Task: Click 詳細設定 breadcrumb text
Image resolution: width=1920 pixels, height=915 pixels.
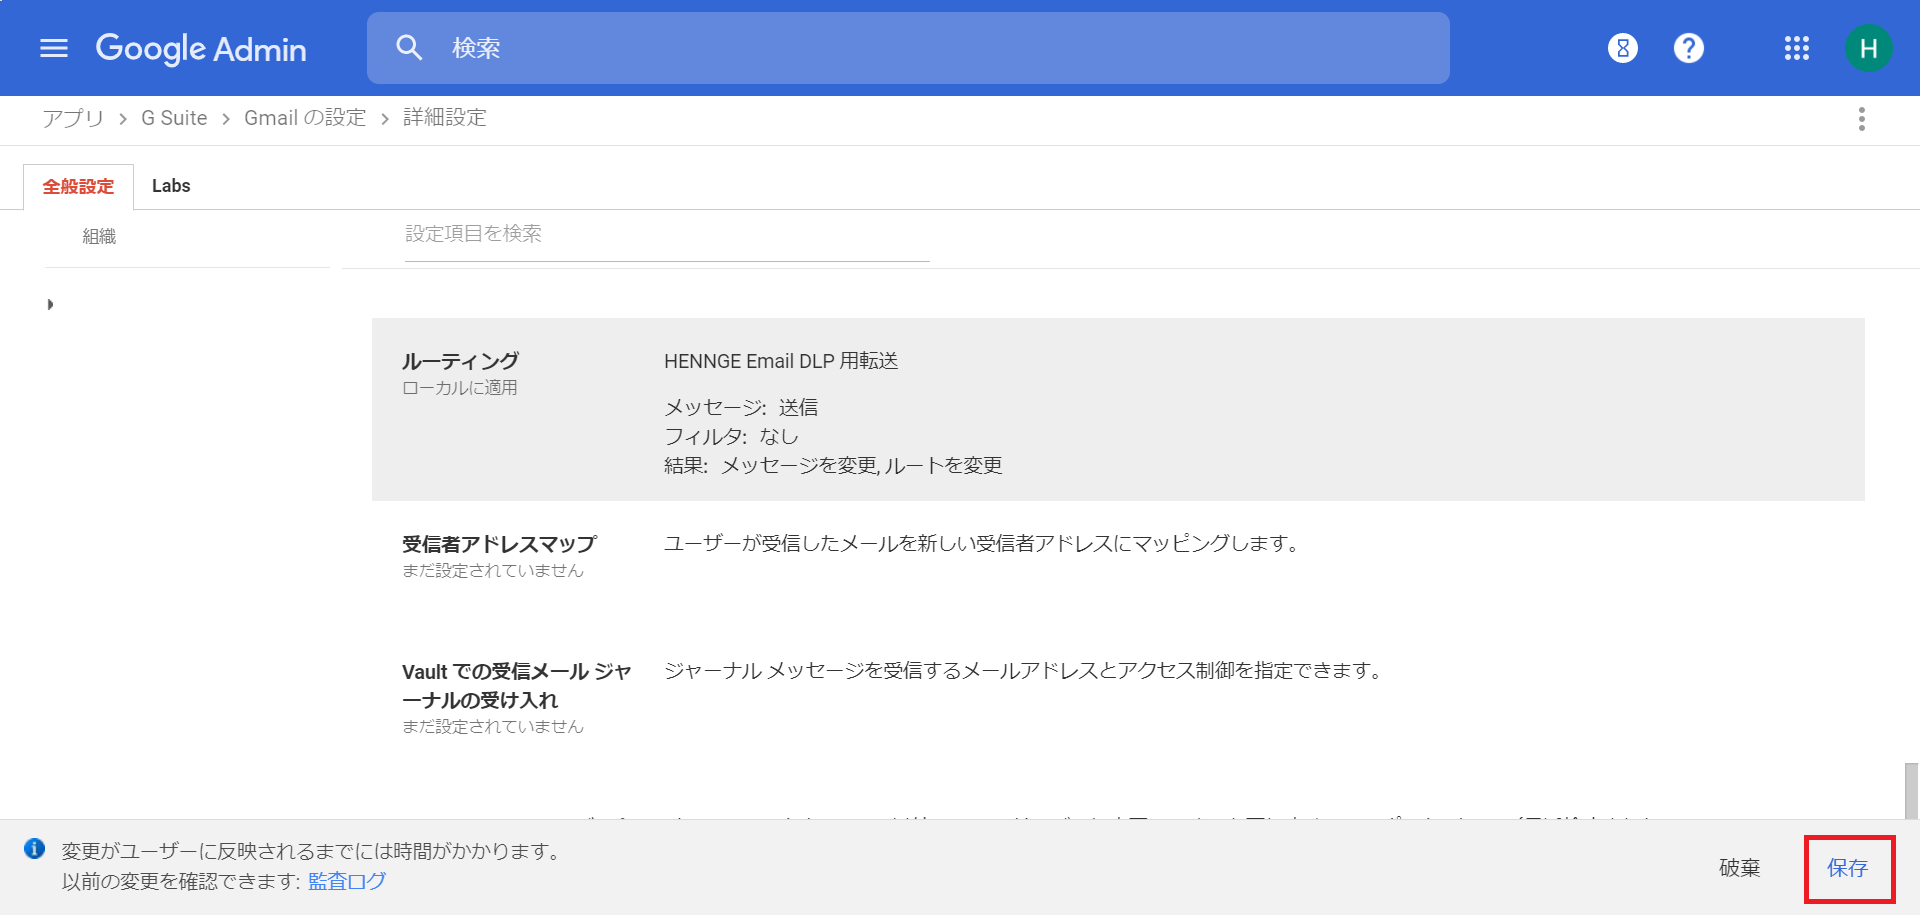Action: click(x=445, y=118)
